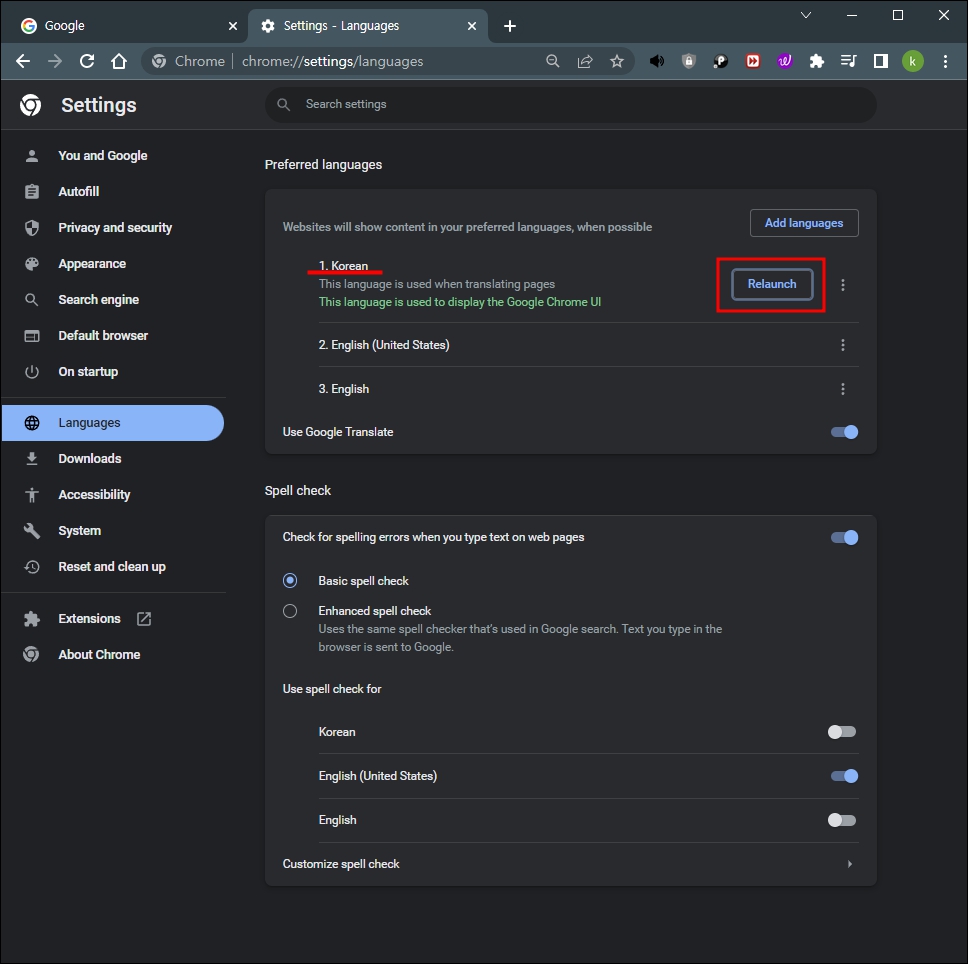This screenshot has width=968, height=964.
Task: Enable spell check for English
Action: click(x=842, y=820)
